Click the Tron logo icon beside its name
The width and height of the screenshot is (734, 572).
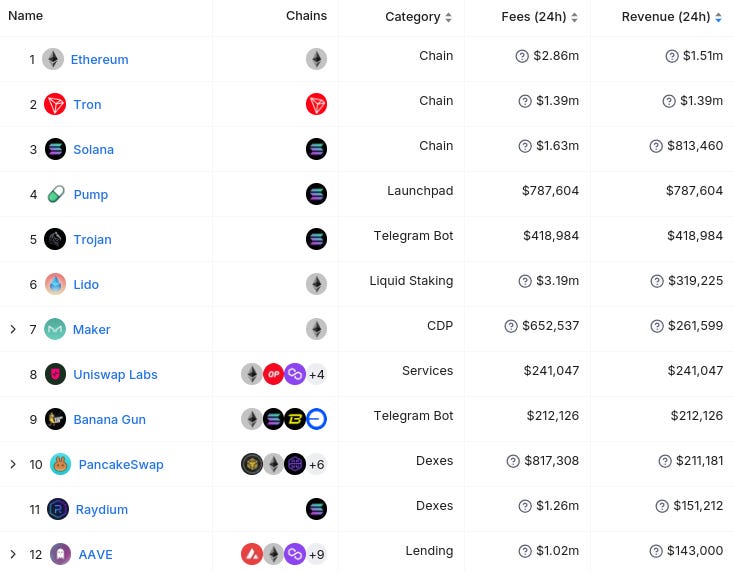coord(55,104)
